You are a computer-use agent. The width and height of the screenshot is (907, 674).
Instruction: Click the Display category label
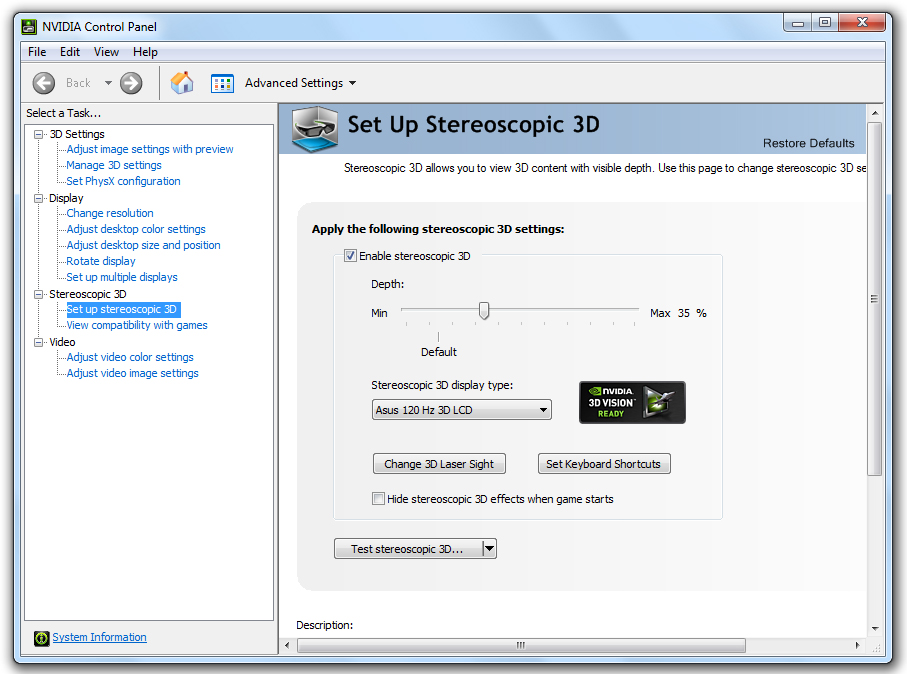pyautogui.click(x=67, y=198)
